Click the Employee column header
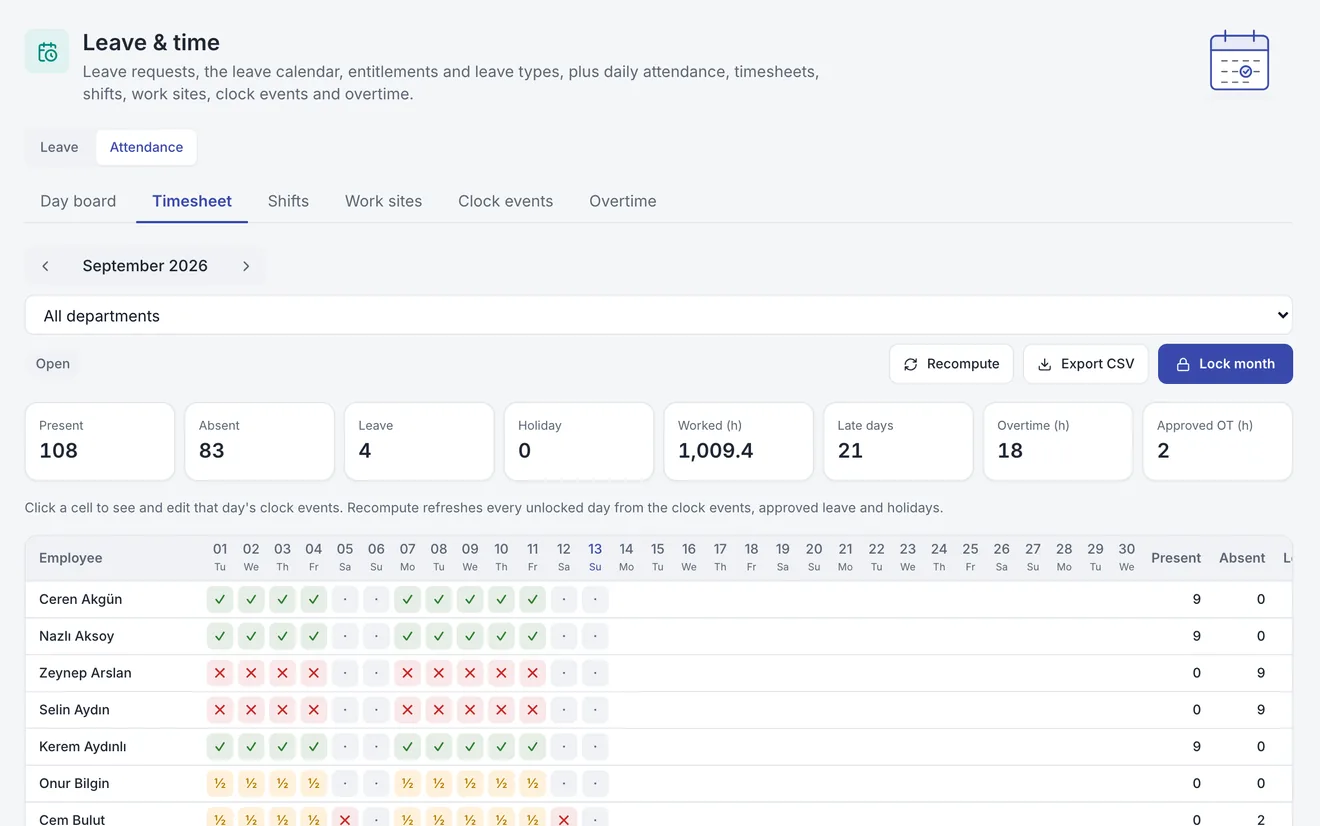 [x=71, y=558]
